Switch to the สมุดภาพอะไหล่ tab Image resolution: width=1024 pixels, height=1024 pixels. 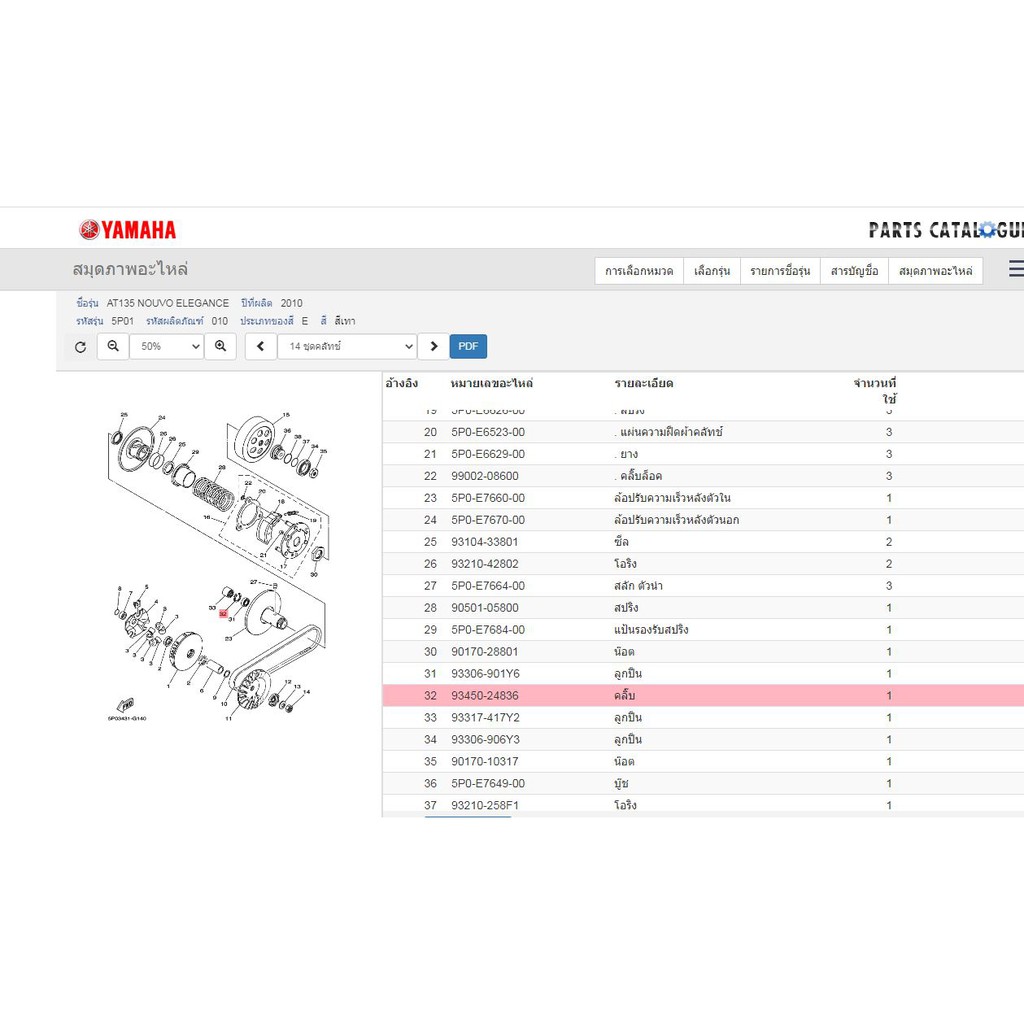tap(935, 271)
